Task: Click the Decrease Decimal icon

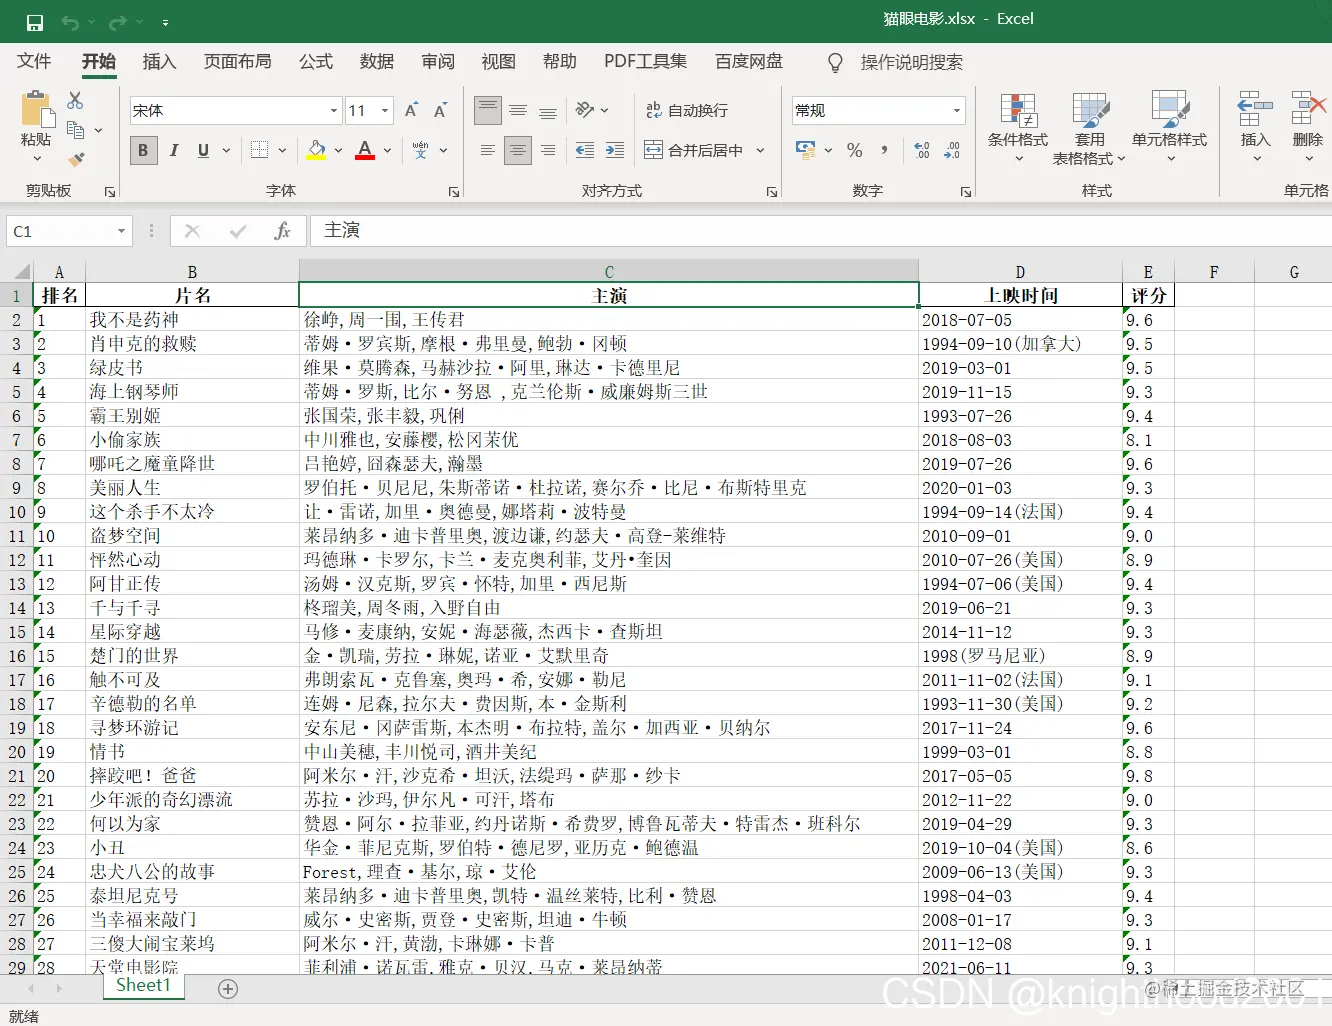Action: pyautogui.click(x=952, y=150)
